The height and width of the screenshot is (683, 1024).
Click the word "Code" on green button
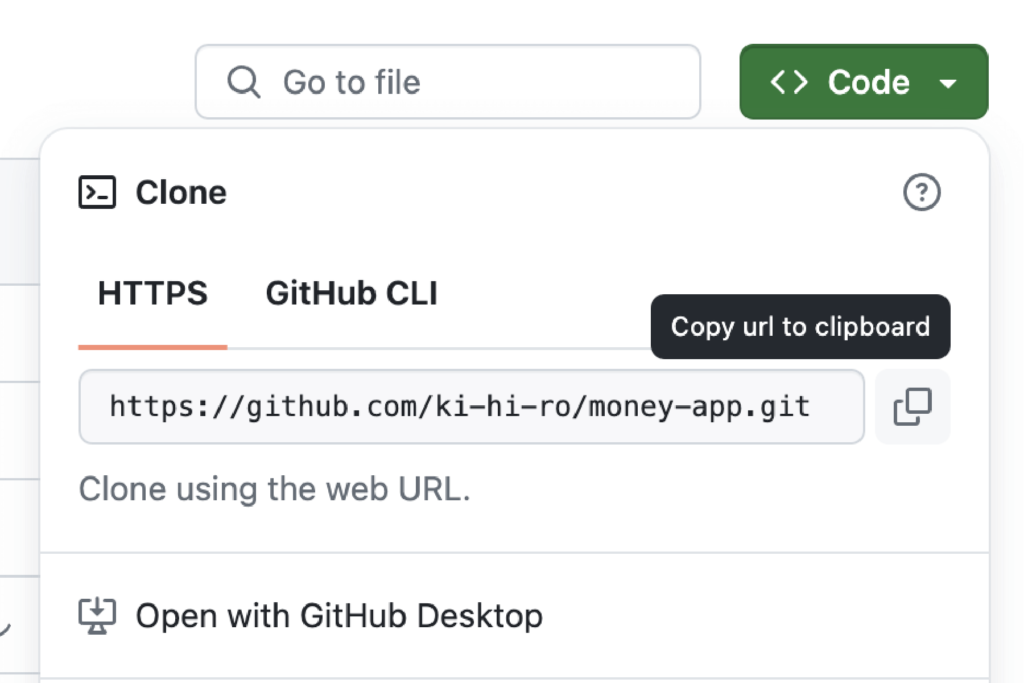868,82
